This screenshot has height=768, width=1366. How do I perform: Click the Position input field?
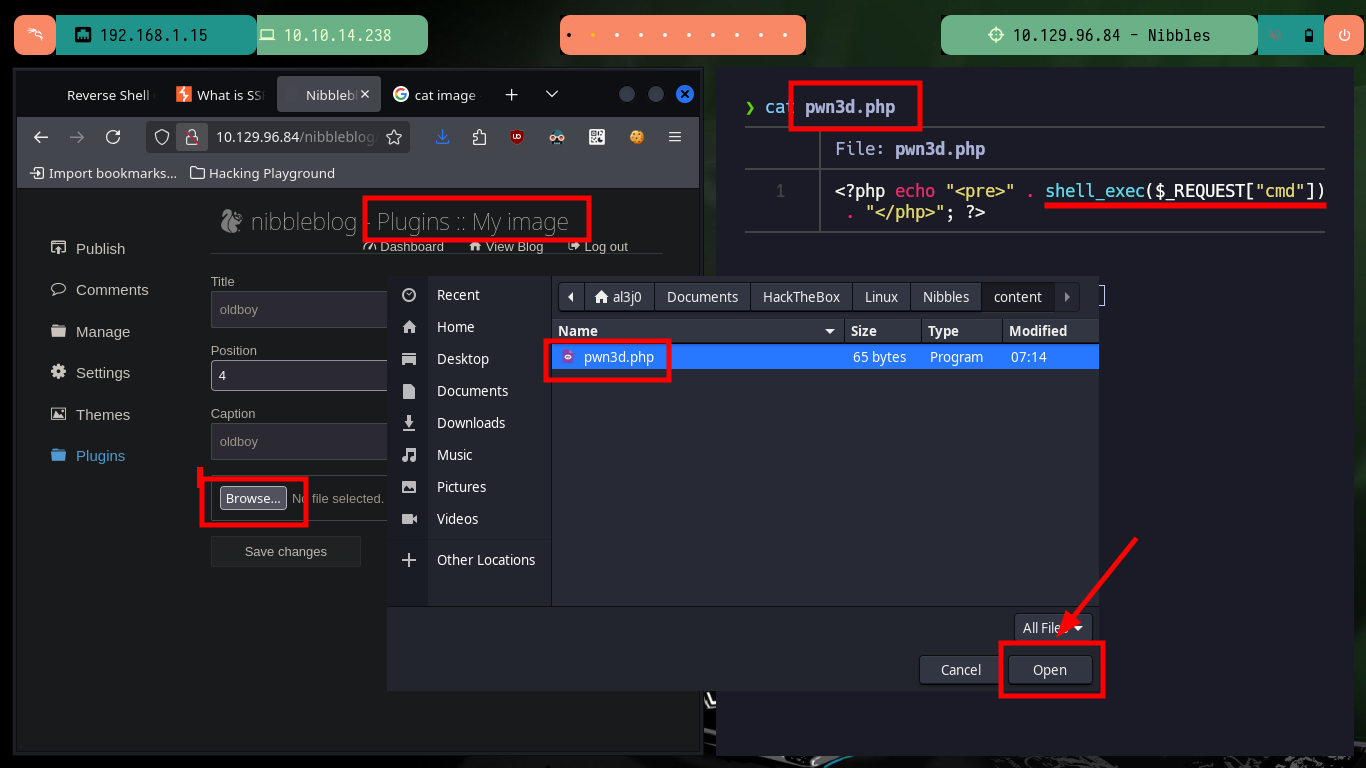click(299, 375)
